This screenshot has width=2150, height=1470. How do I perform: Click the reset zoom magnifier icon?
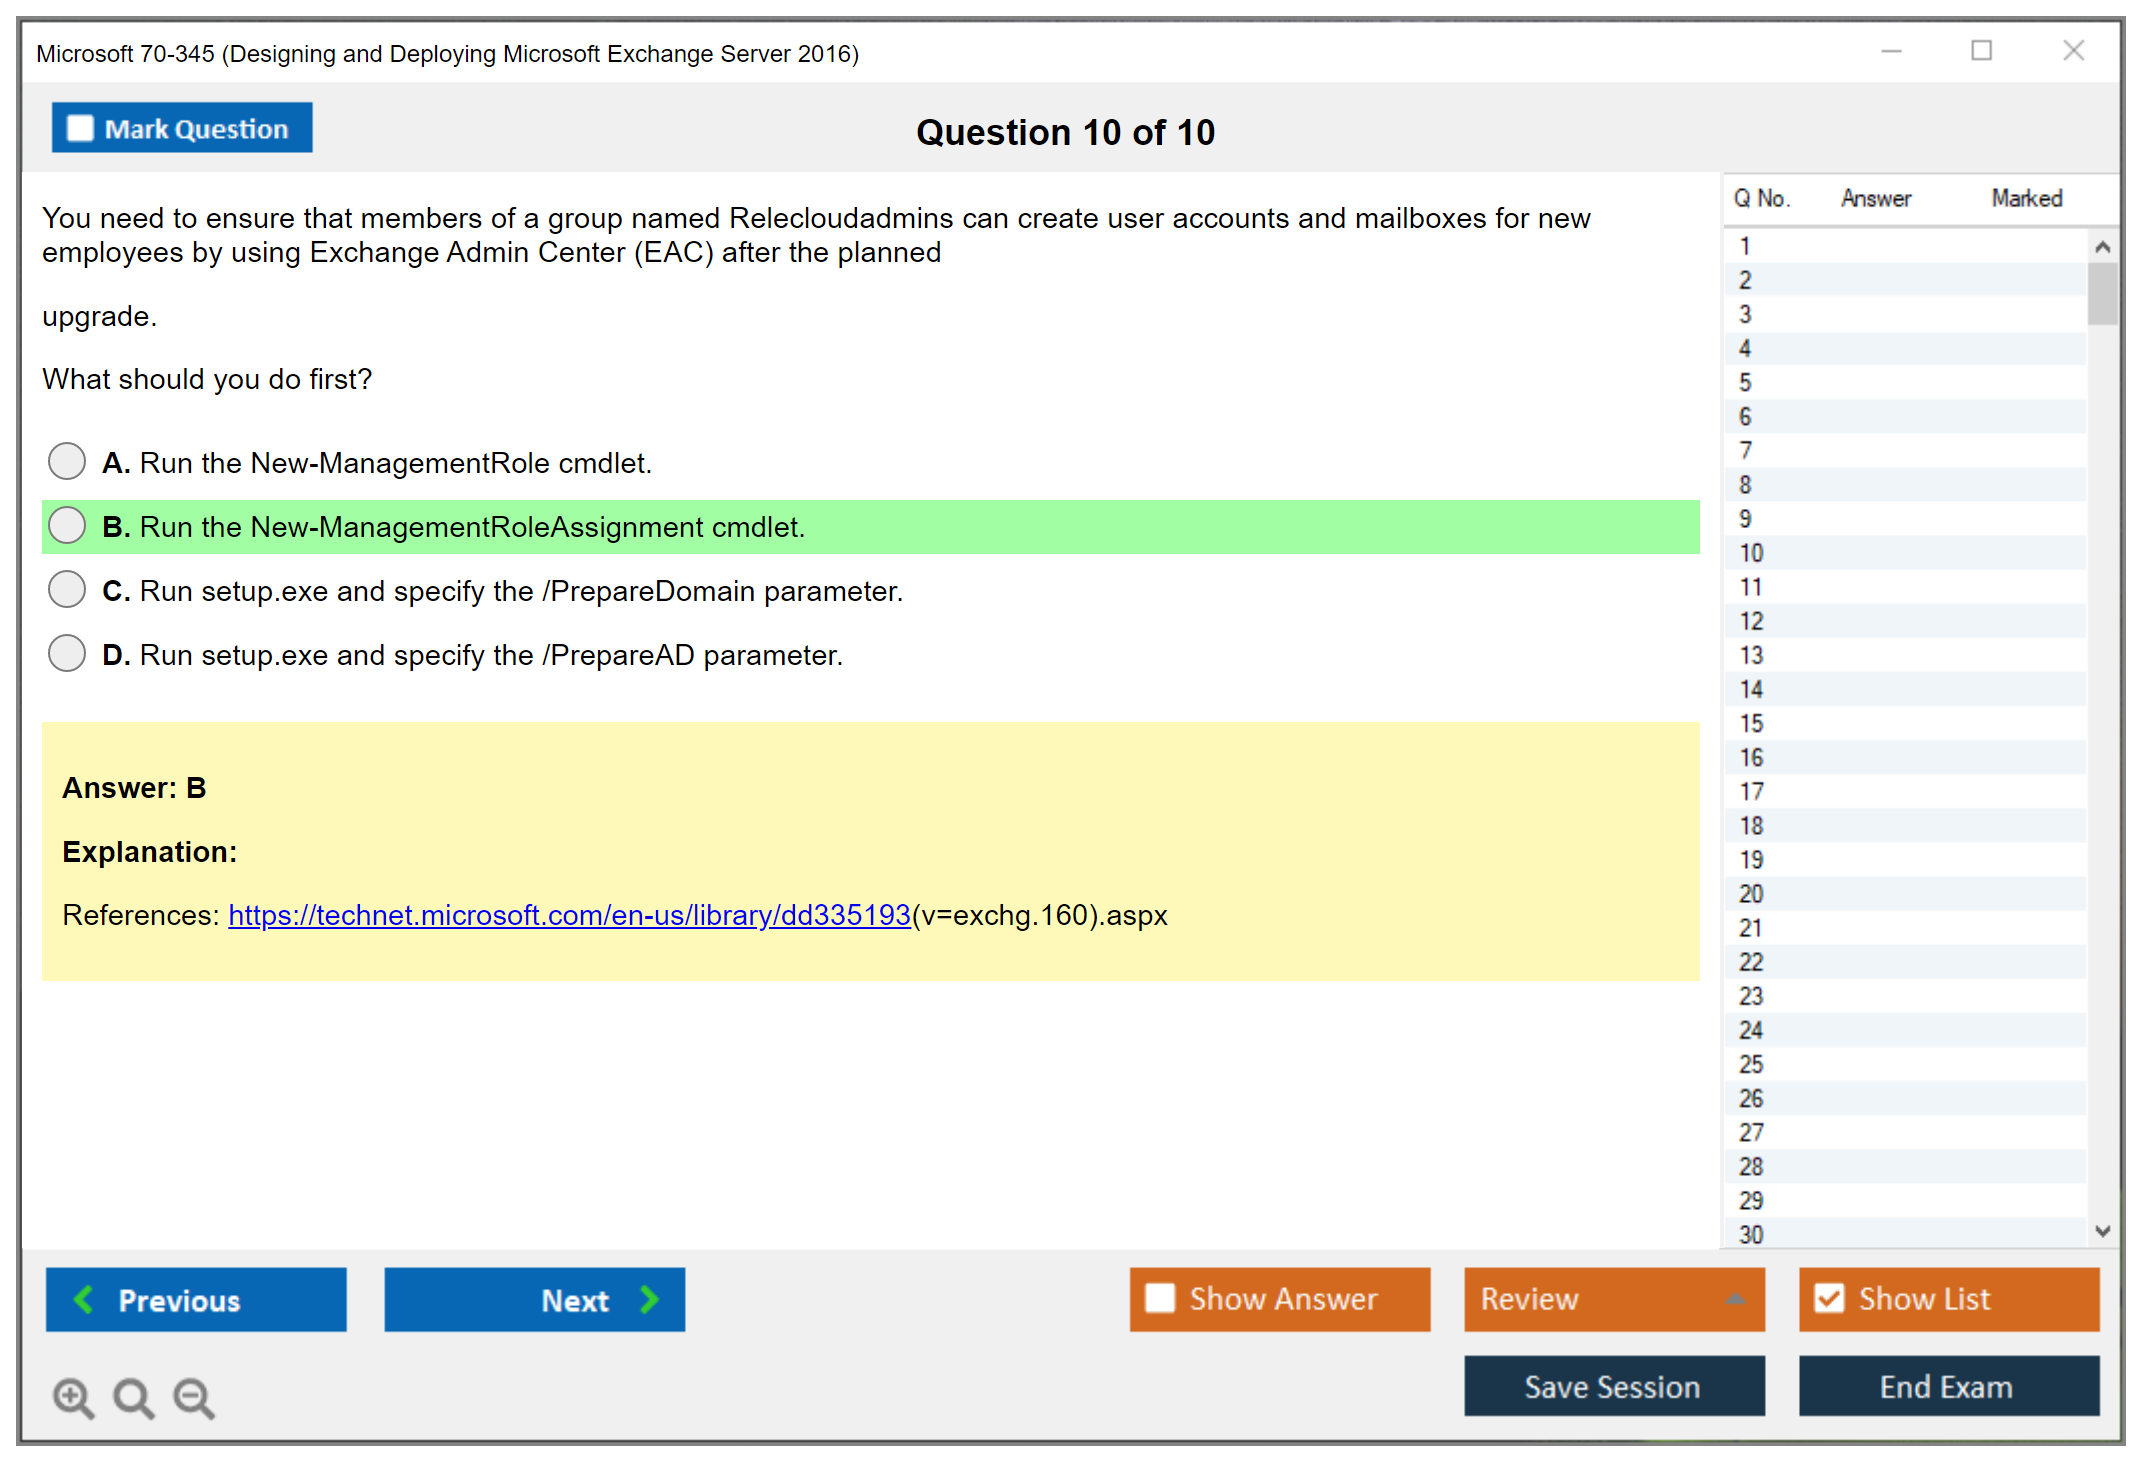(133, 1396)
